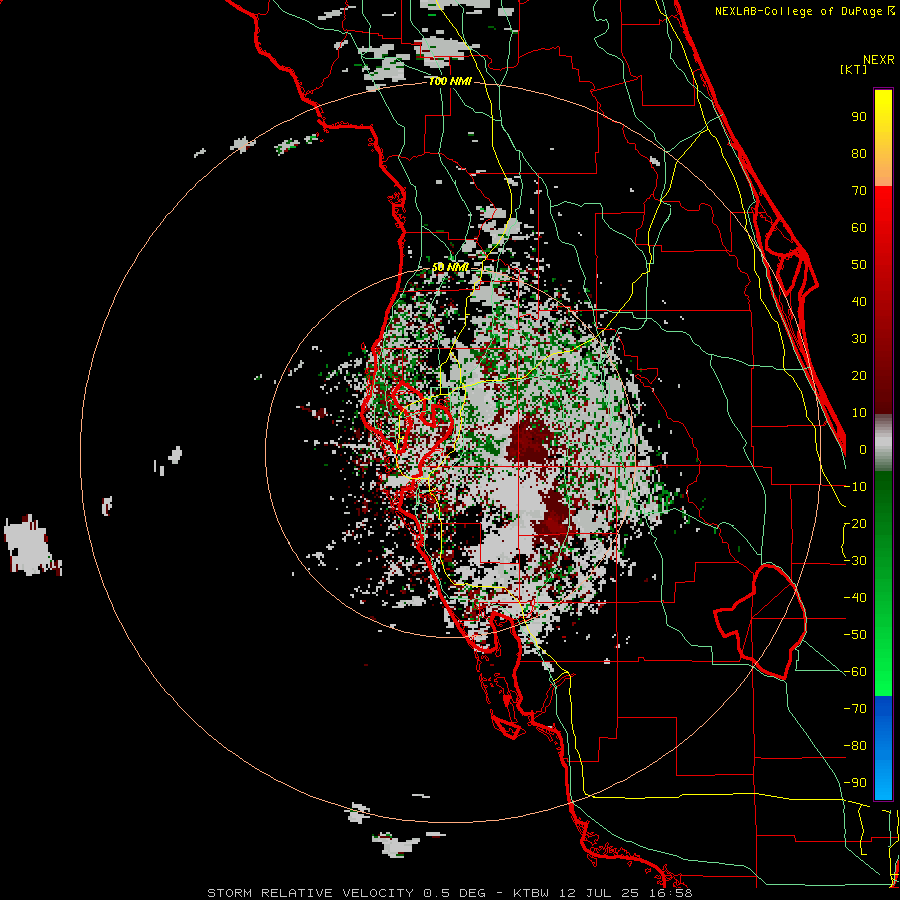Click the -60 scale value
900x900 pixels.
tap(855, 672)
